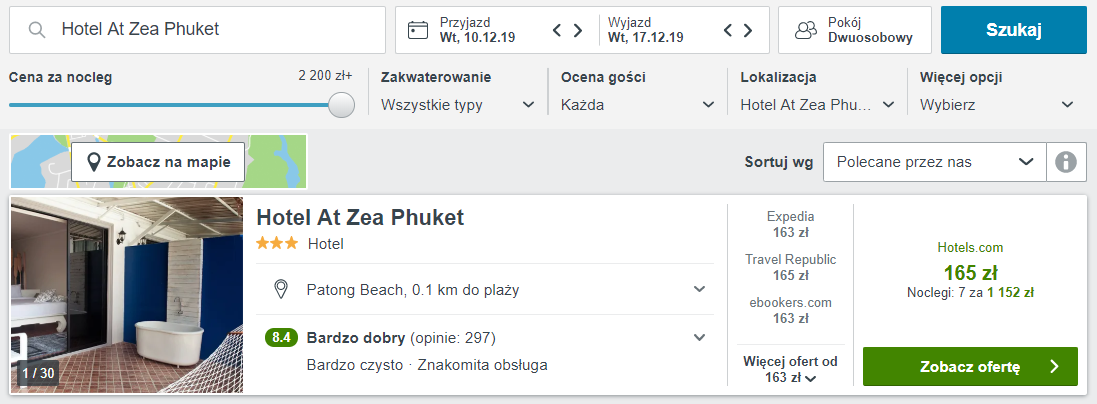The image size is (1097, 404).
Task: Open Ocena gości rating dropdown
Action: point(638,104)
